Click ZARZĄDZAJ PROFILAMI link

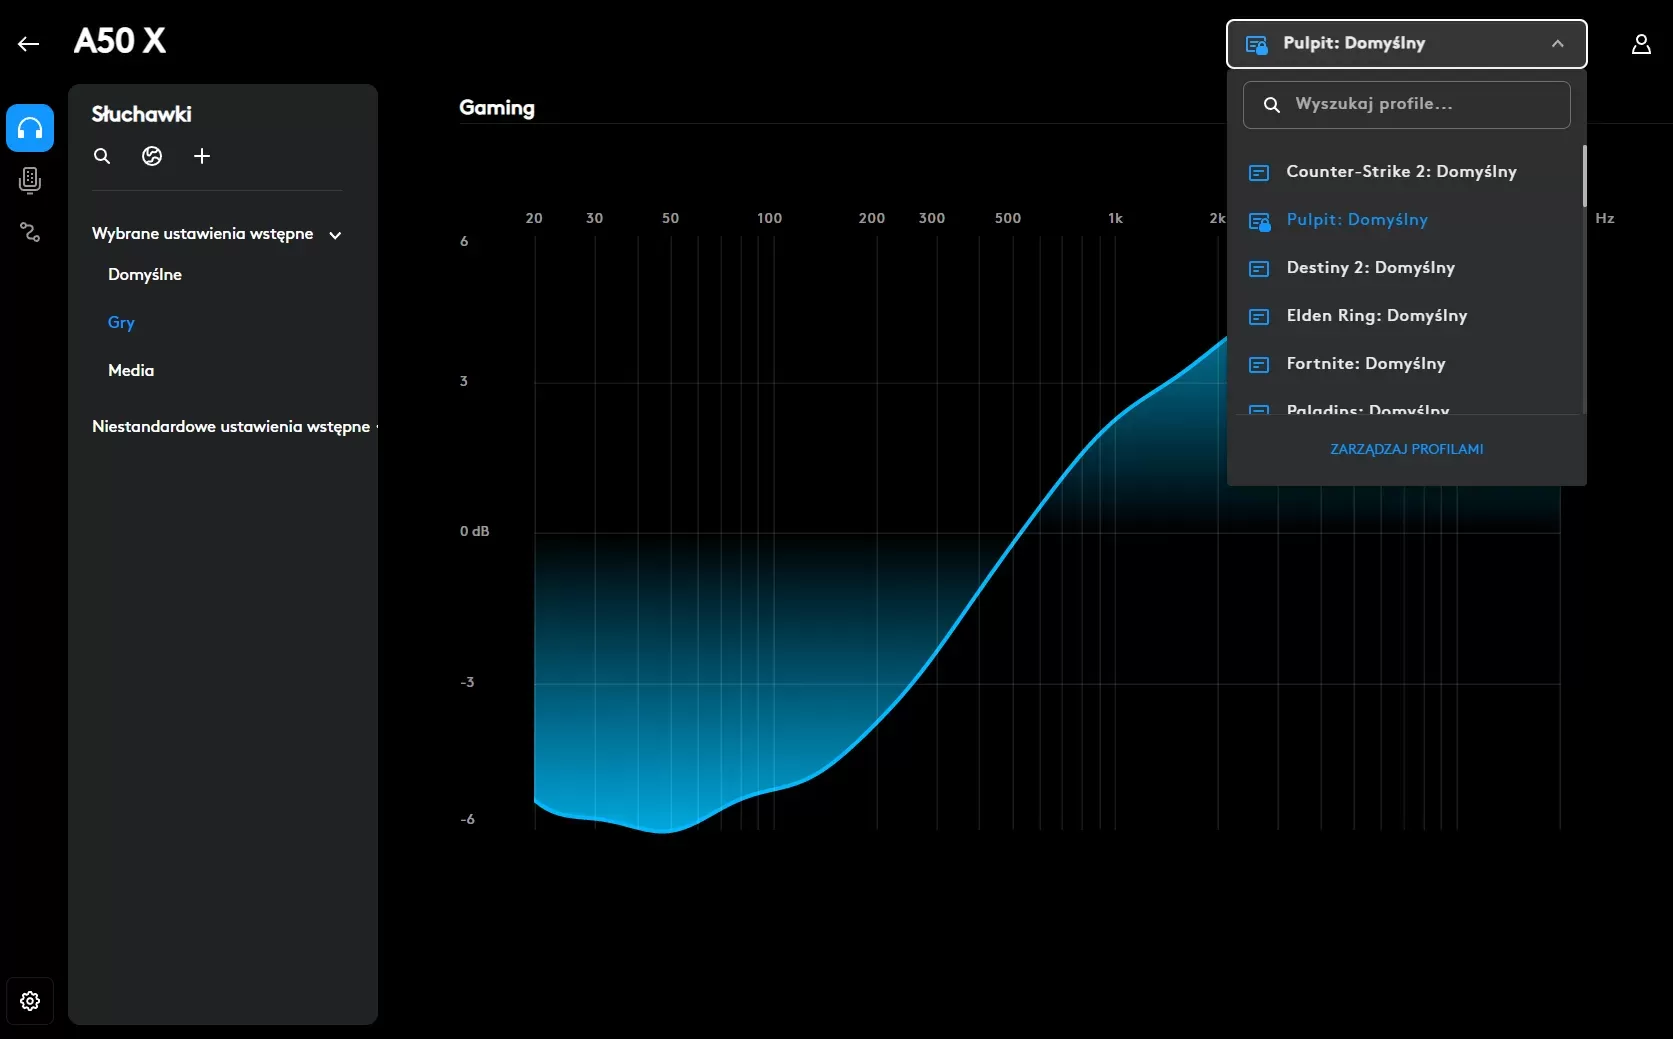coord(1406,449)
